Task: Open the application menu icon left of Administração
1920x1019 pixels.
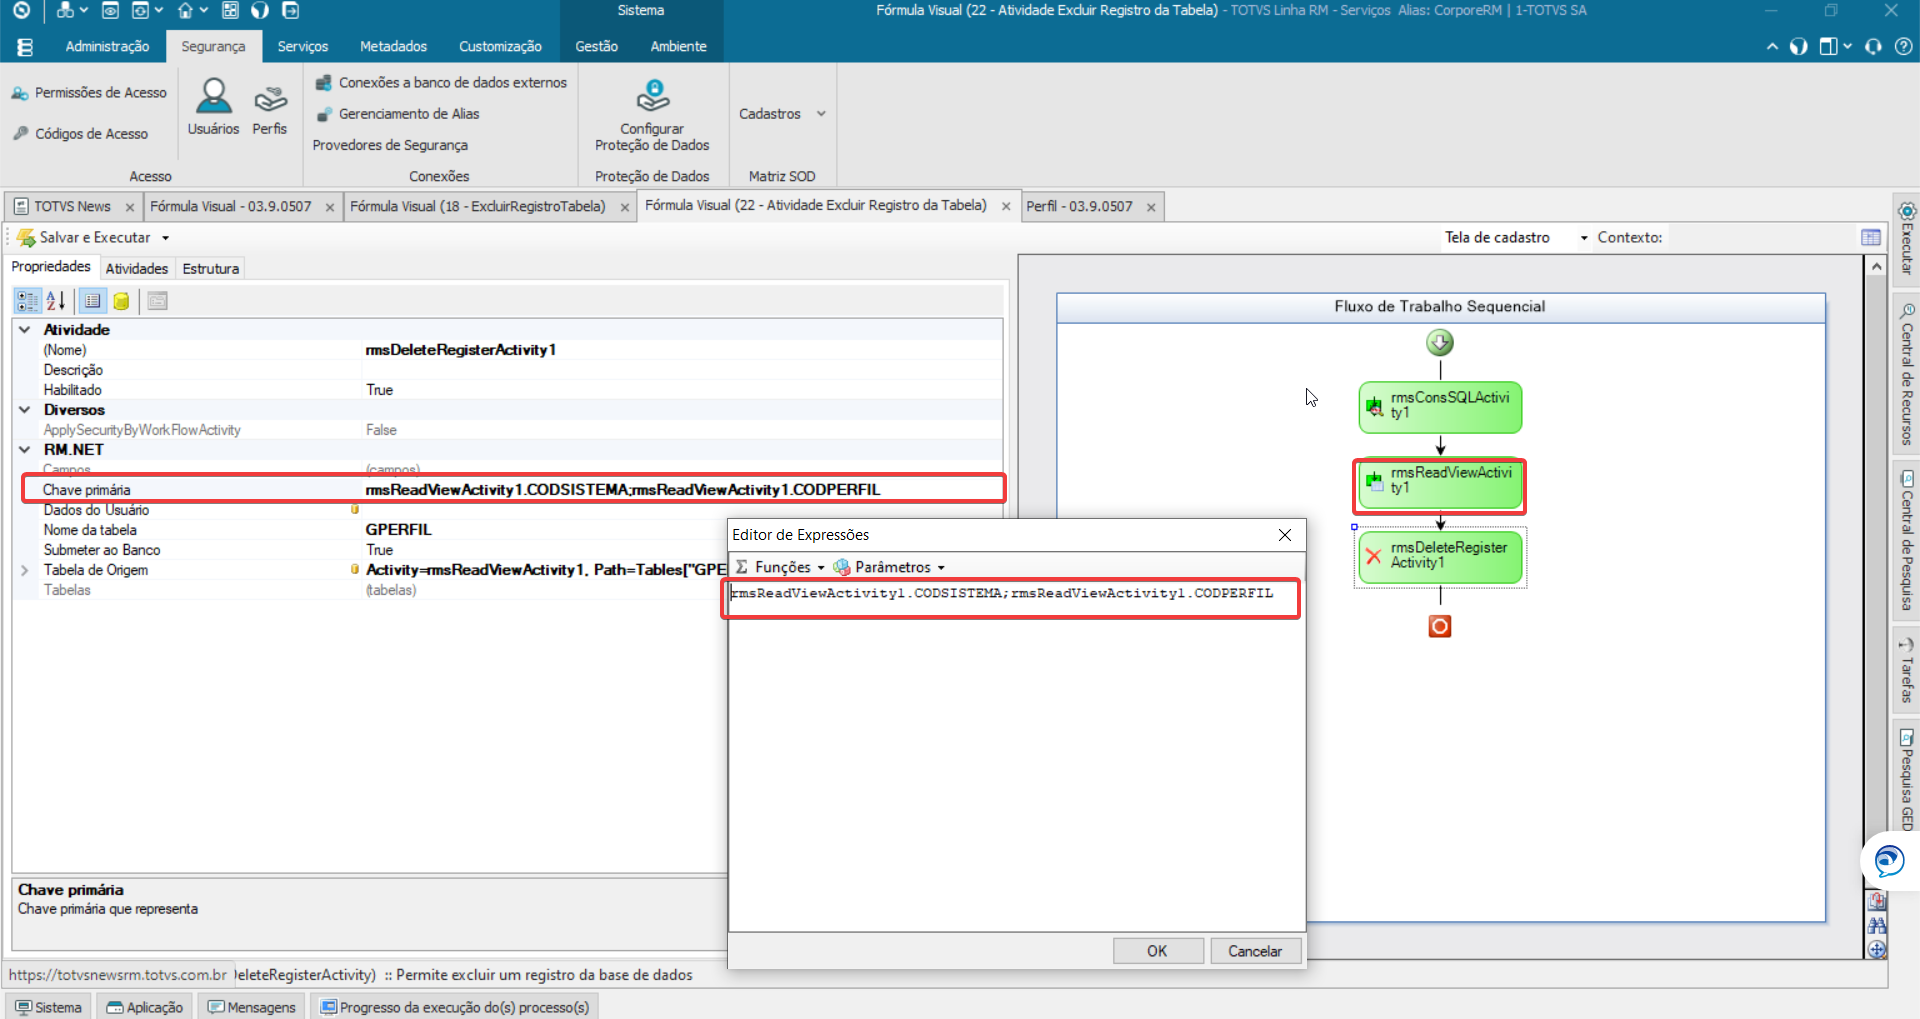Action: pos(25,46)
